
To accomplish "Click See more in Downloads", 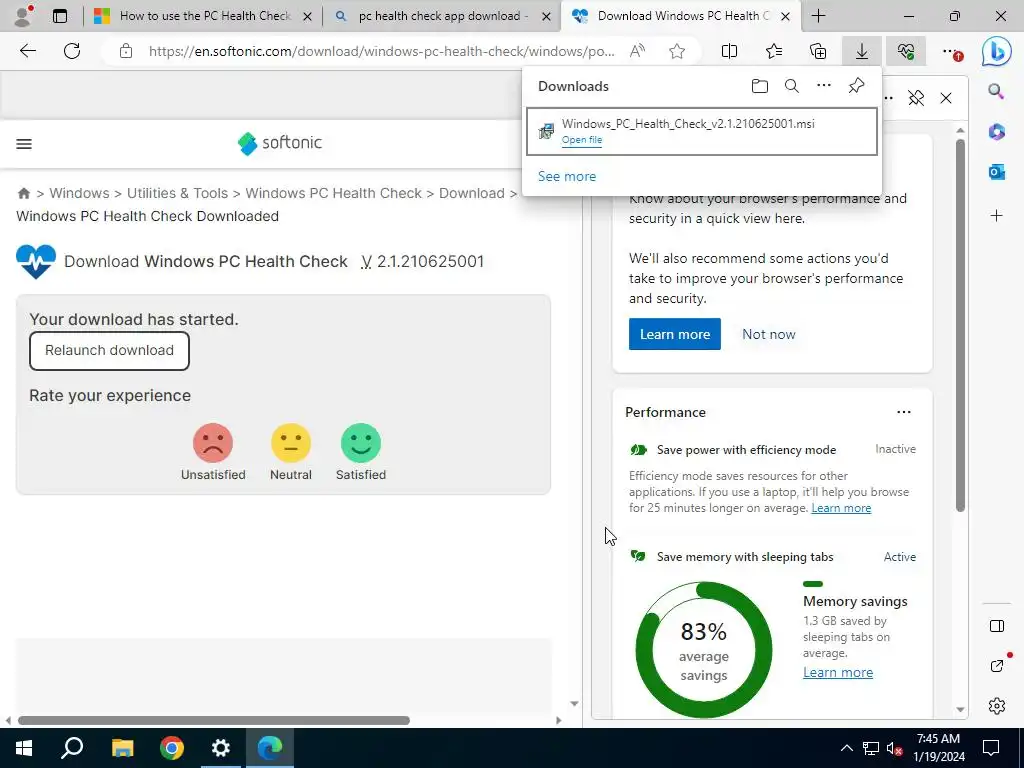I will pyautogui.click(x=567, y=176).
